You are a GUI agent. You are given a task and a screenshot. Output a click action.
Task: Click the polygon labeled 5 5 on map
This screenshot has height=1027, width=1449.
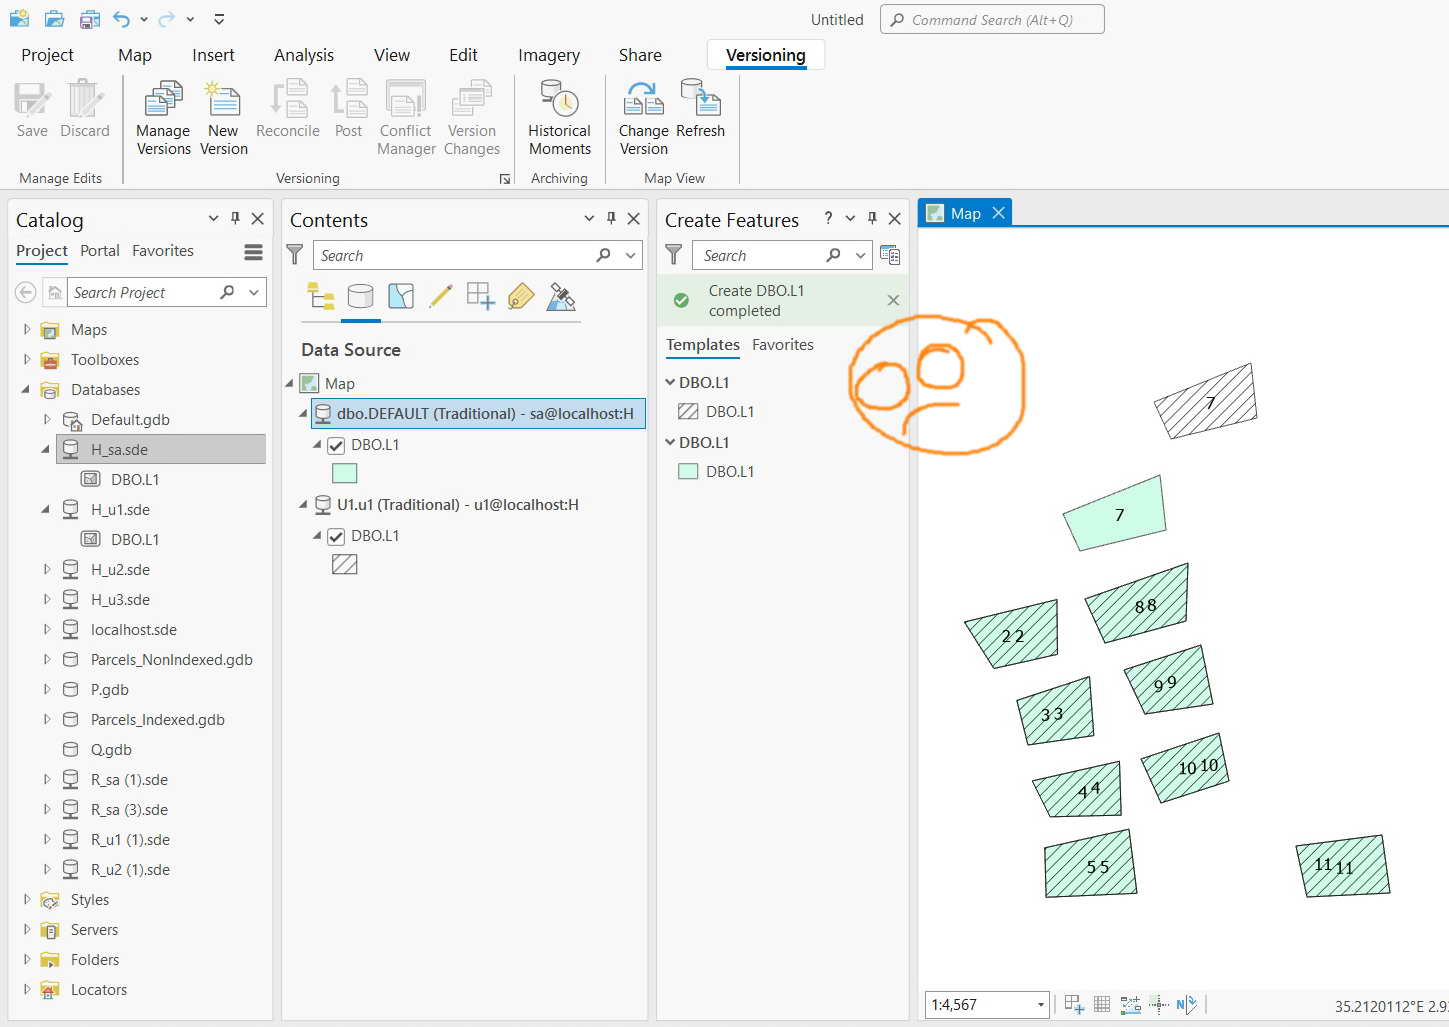[1091, 863]
